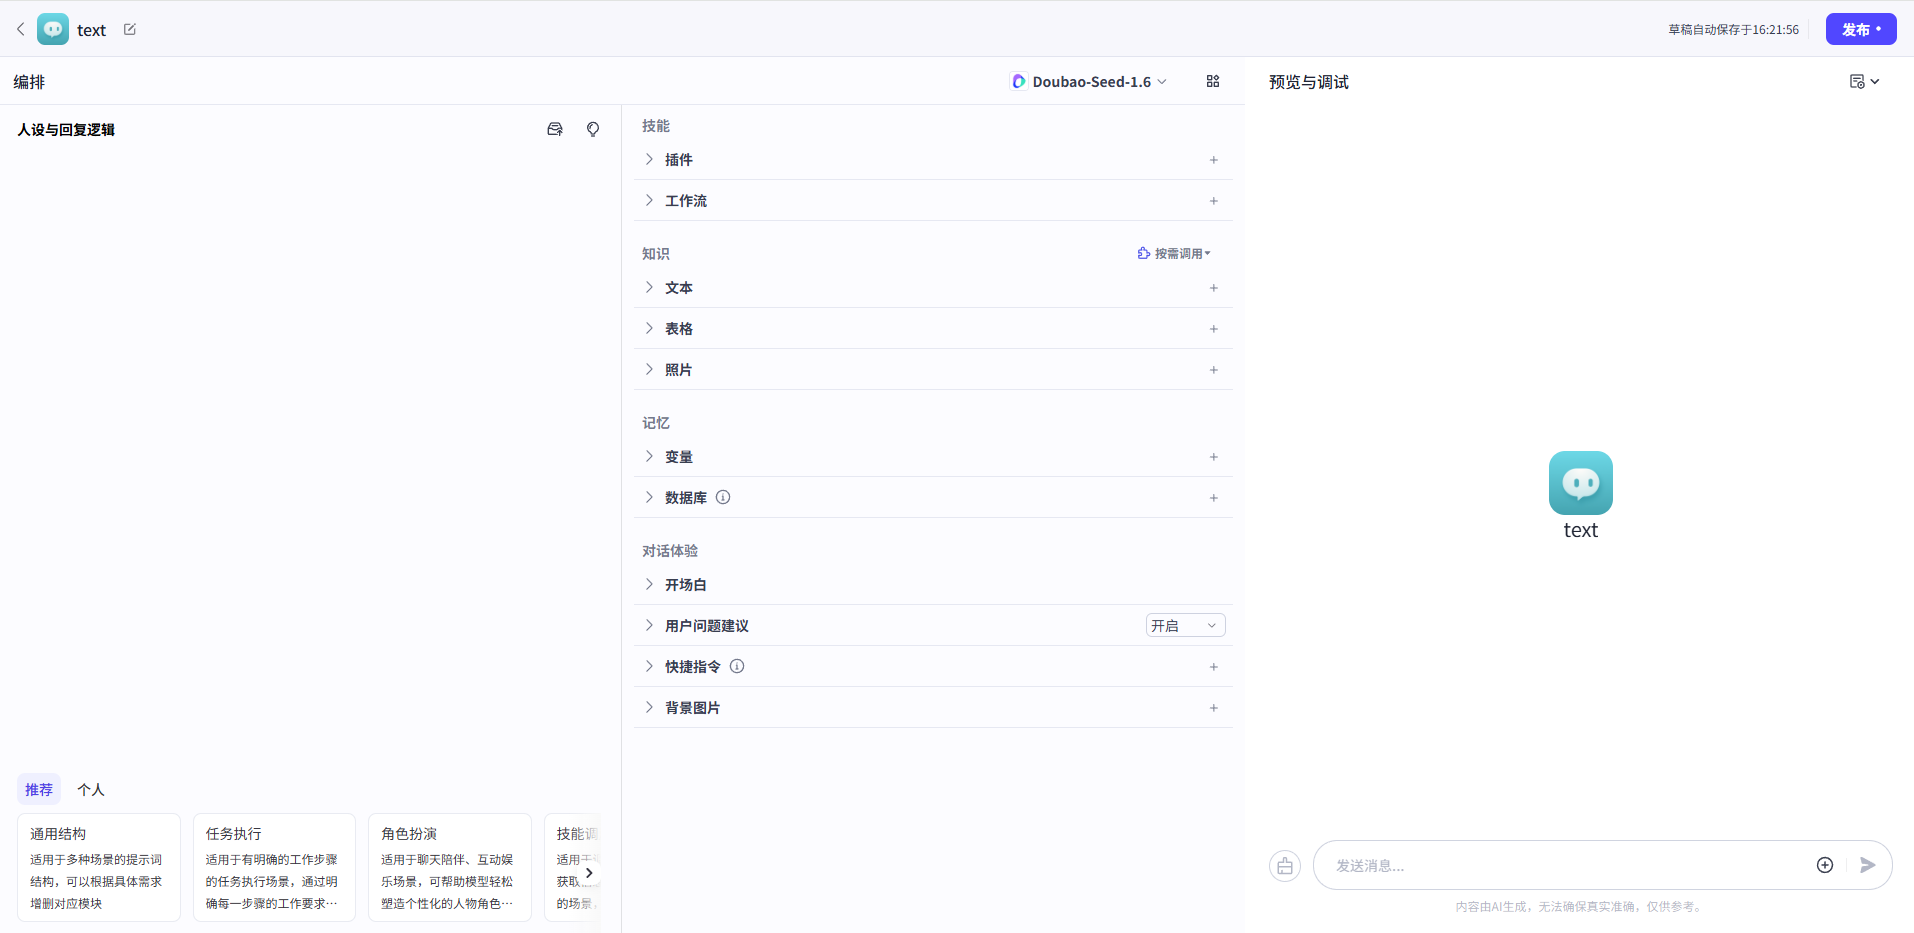Show info tooltip next to 快捷指令

click(x=737, y=666)
